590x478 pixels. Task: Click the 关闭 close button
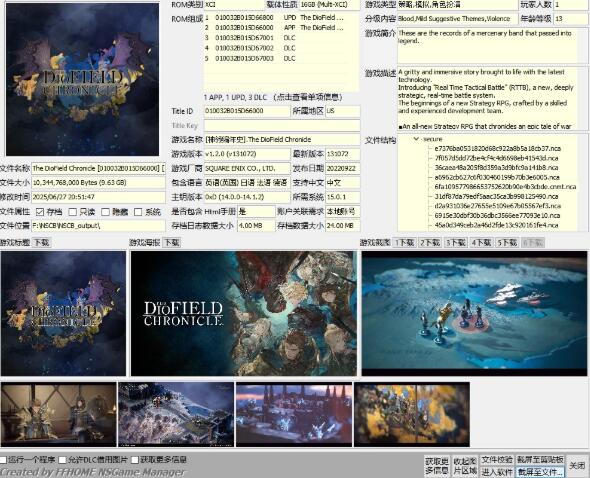click(x=577, y=466)
